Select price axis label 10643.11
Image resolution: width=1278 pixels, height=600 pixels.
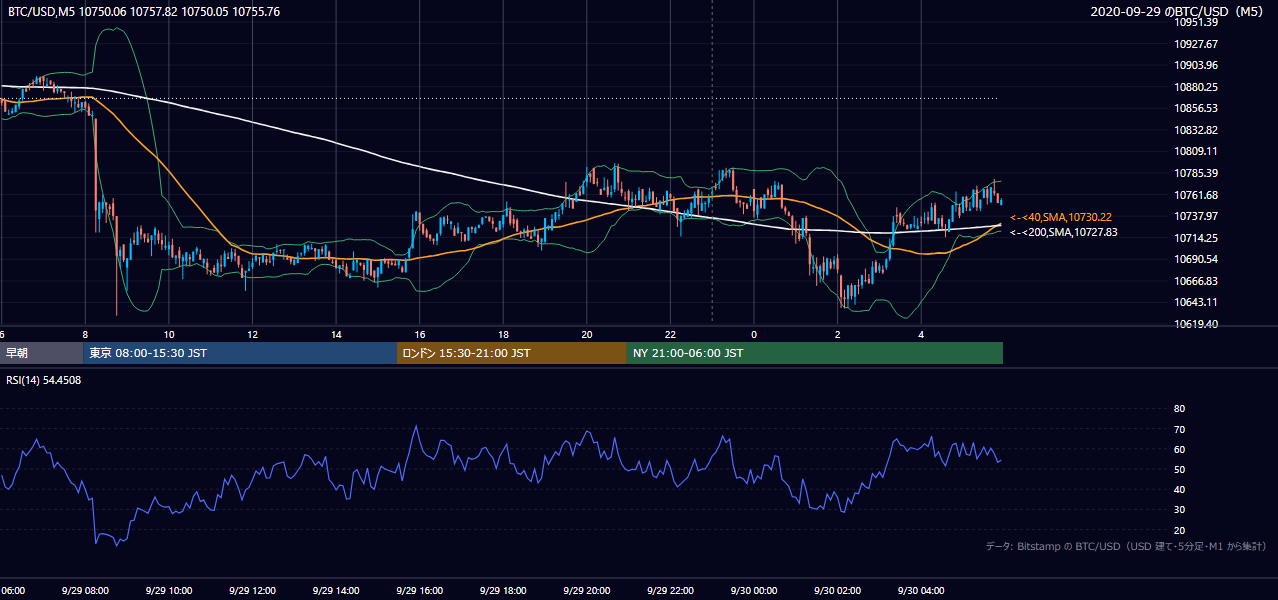coord(1196,302)
